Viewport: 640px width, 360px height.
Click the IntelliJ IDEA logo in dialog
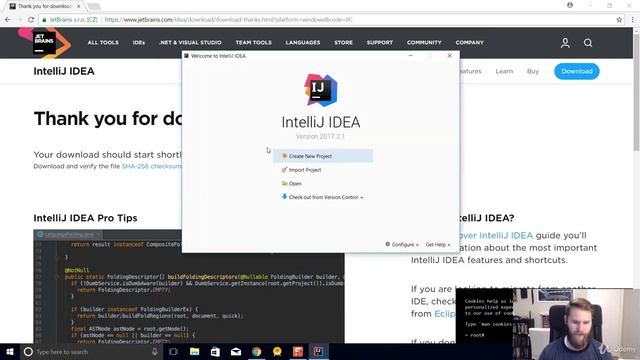point(321,90)
